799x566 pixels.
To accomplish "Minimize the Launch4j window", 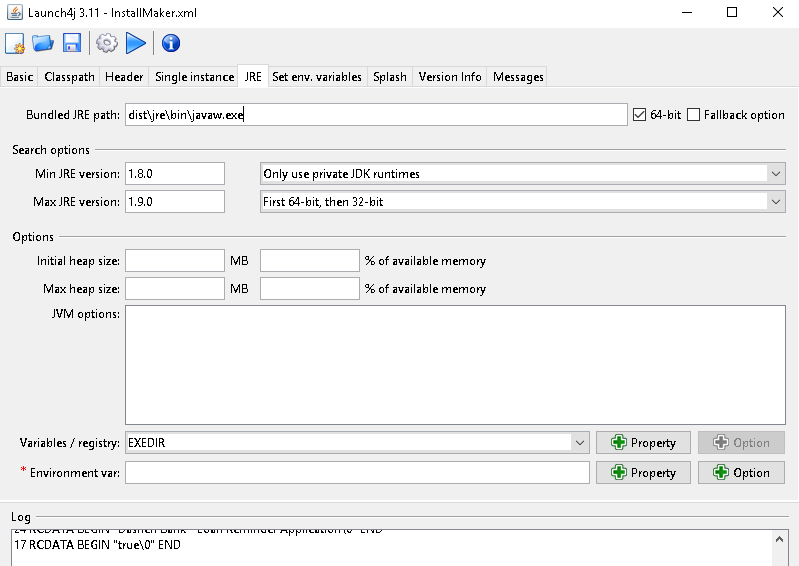I will tap(687, 12).
